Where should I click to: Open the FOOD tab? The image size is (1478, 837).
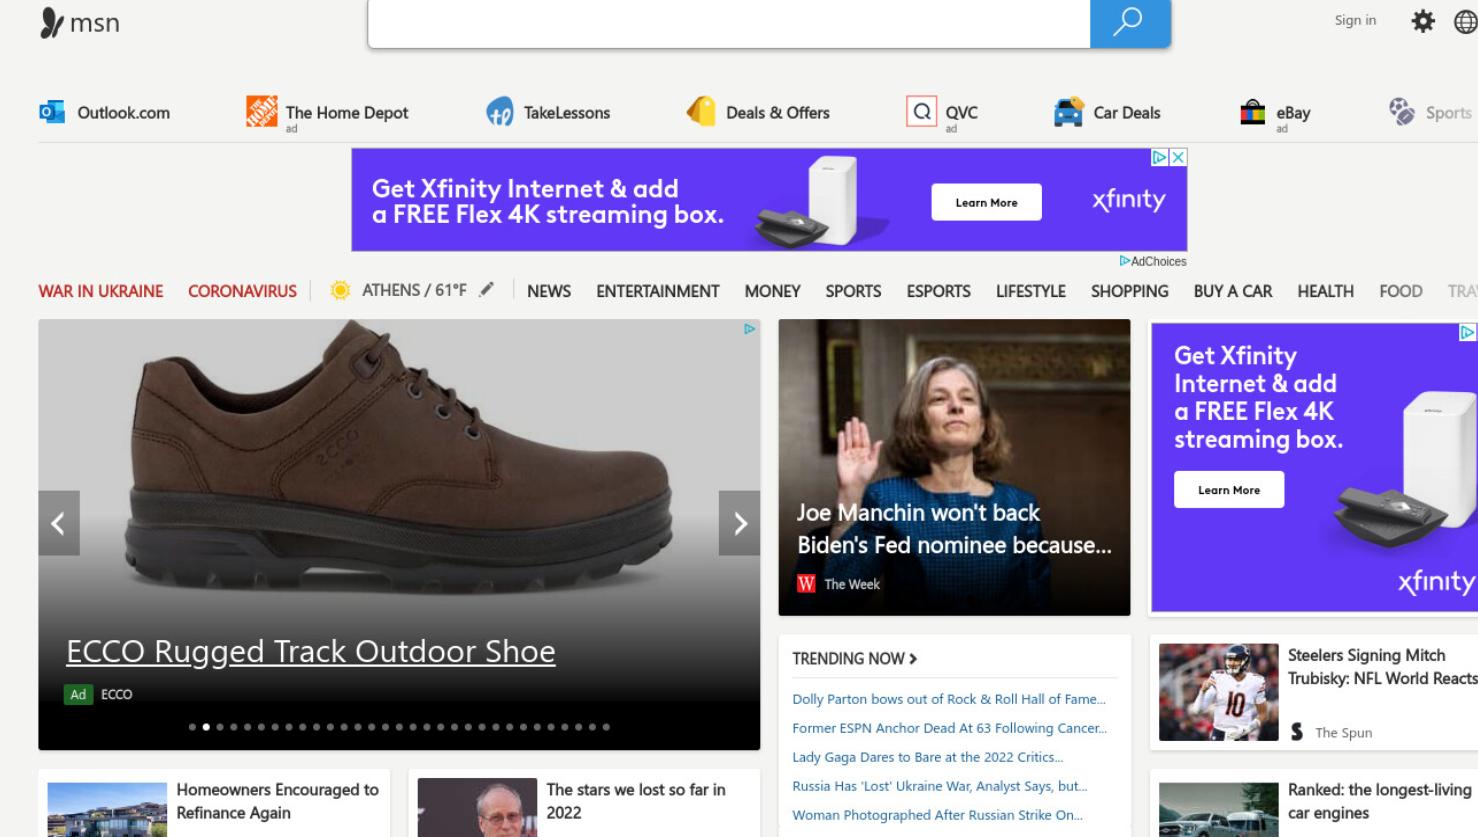[1401, 291]
